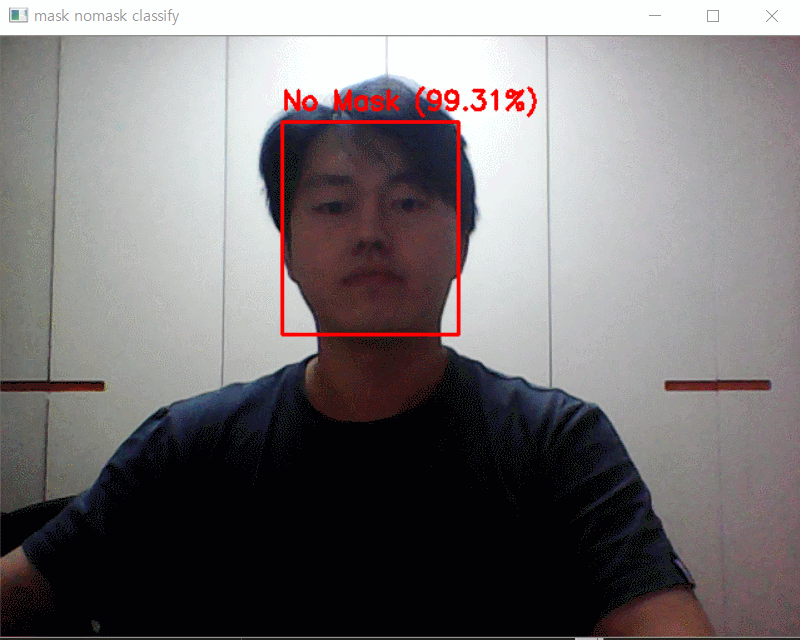
Task: Click the 'No Mask (99.31%)' detection label
Action: [410, 101]
